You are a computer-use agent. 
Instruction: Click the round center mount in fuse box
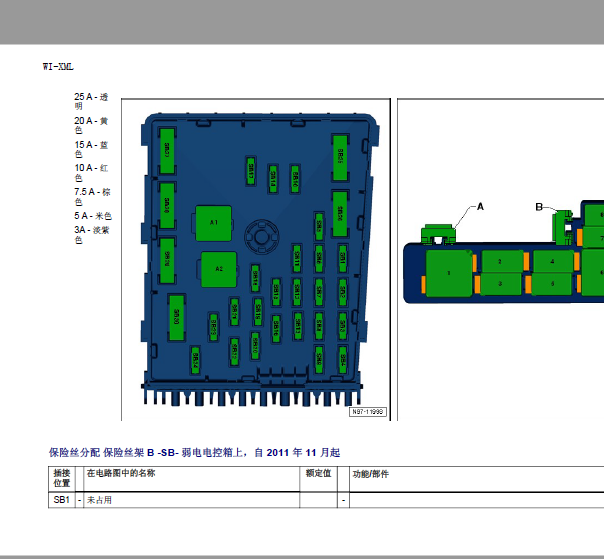tap(262, 237)
